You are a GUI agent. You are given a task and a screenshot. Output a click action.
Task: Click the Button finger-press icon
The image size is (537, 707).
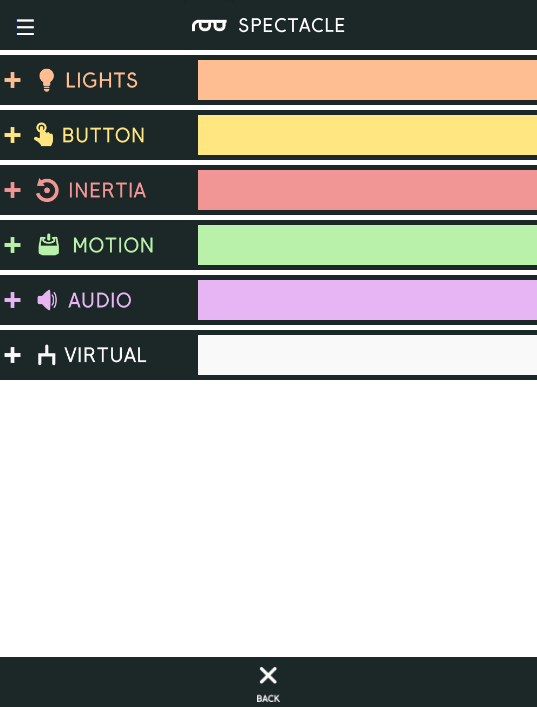[x=43, y=134]
